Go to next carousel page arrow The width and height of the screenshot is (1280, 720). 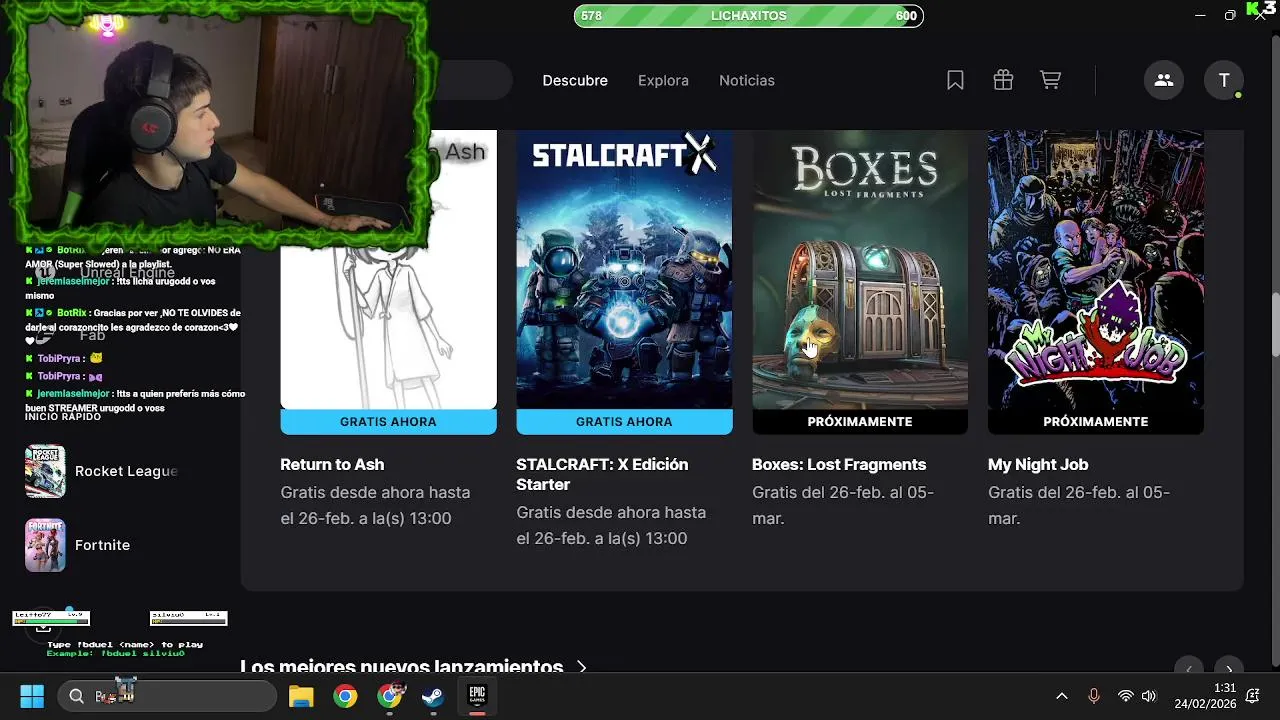[1229, 669]
